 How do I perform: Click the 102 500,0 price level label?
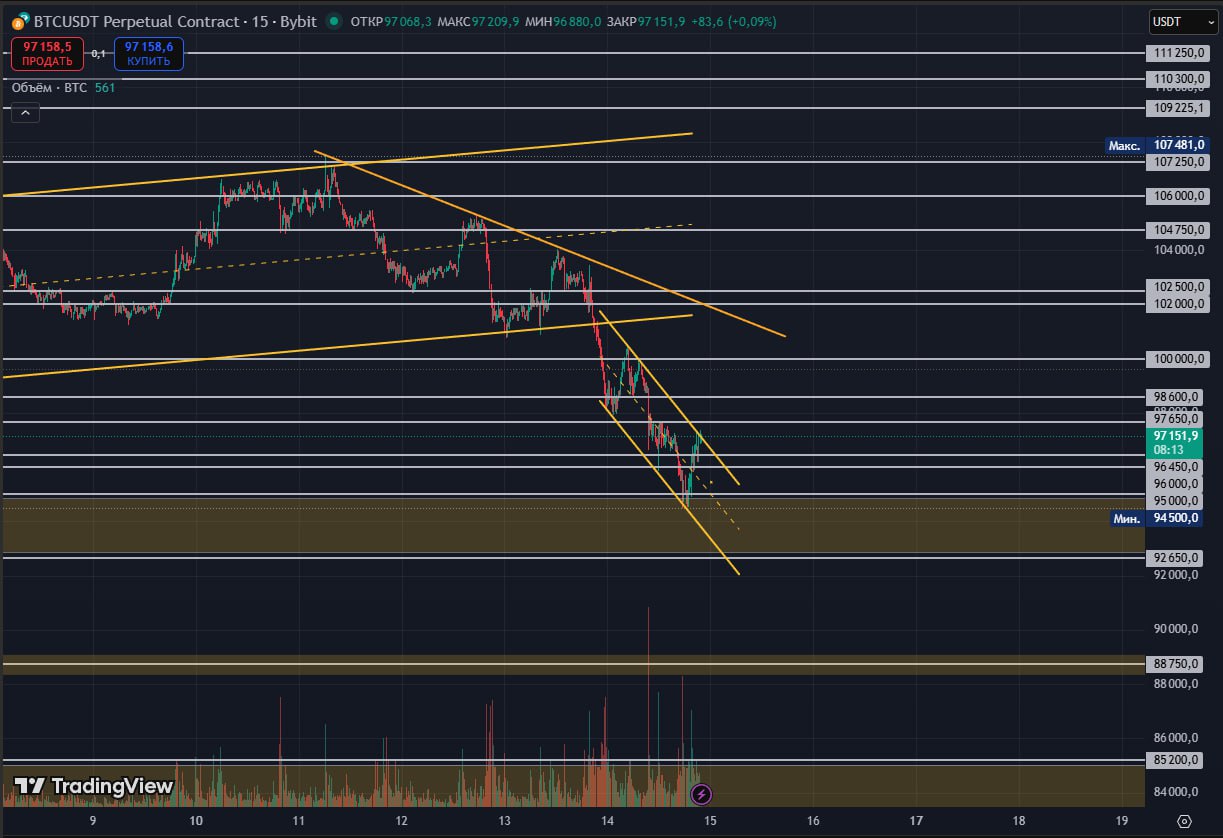(1177, 287)
